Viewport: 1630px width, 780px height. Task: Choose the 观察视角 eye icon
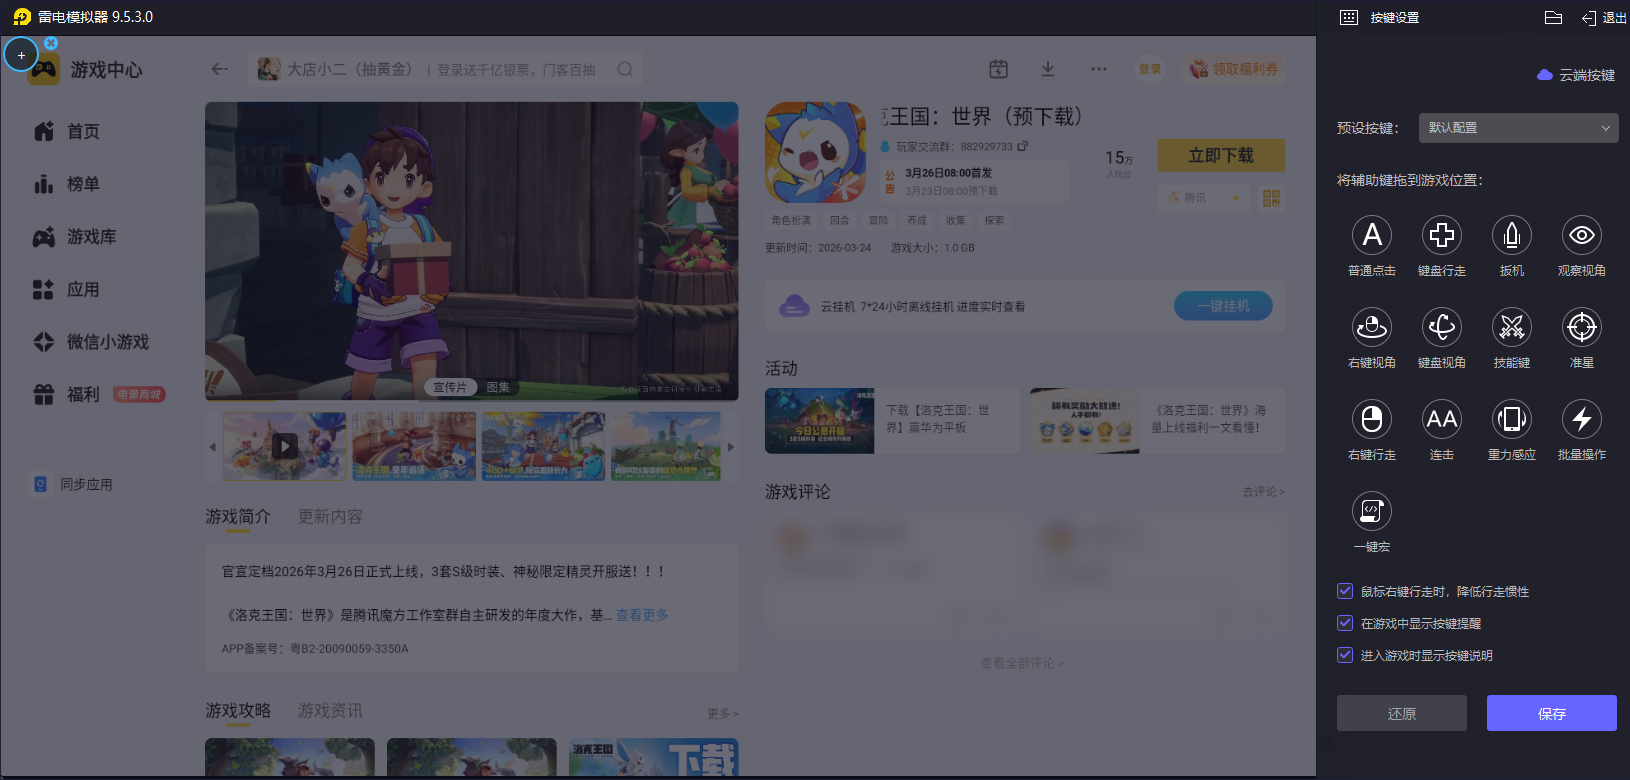1582,235
